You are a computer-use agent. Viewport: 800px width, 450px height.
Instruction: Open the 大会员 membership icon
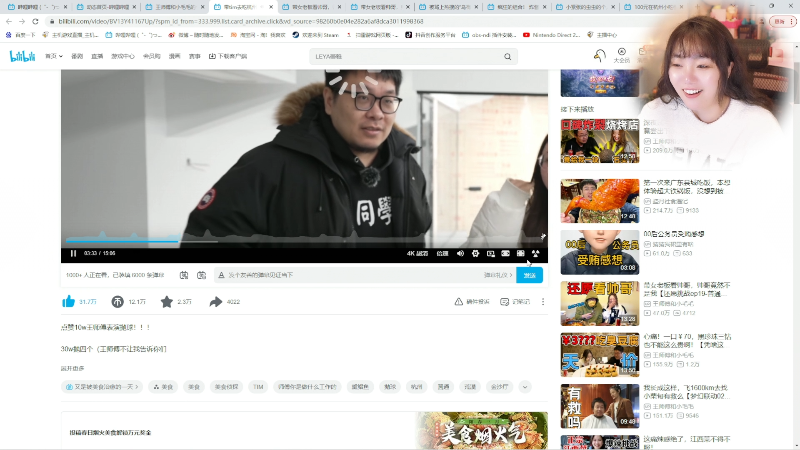coord(621,55)
